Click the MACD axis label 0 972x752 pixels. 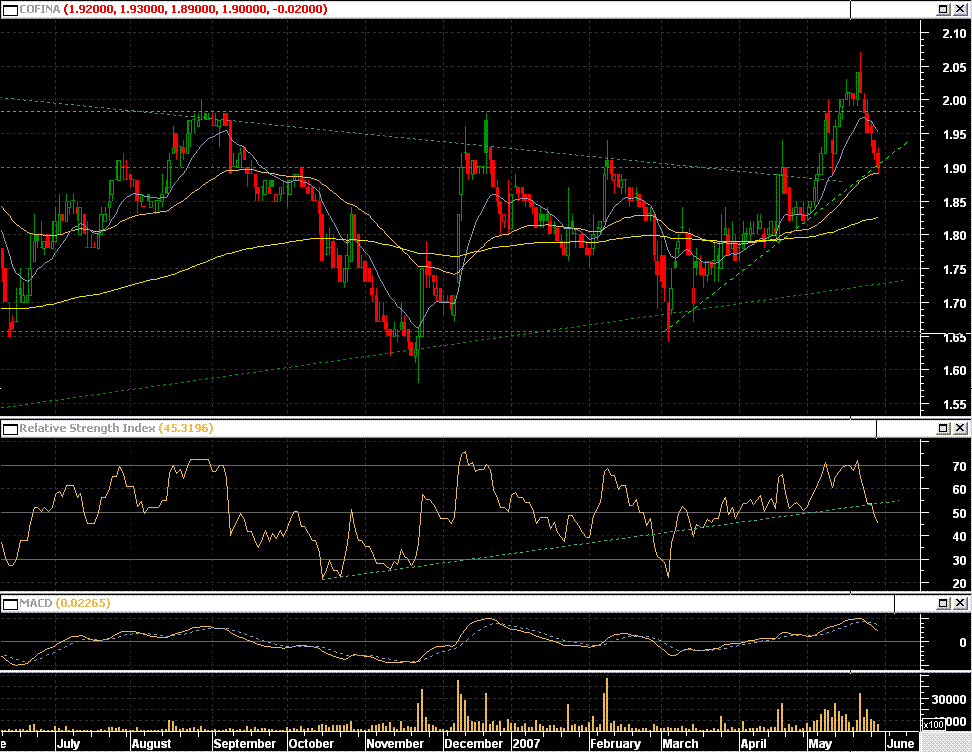pos(963,642)
